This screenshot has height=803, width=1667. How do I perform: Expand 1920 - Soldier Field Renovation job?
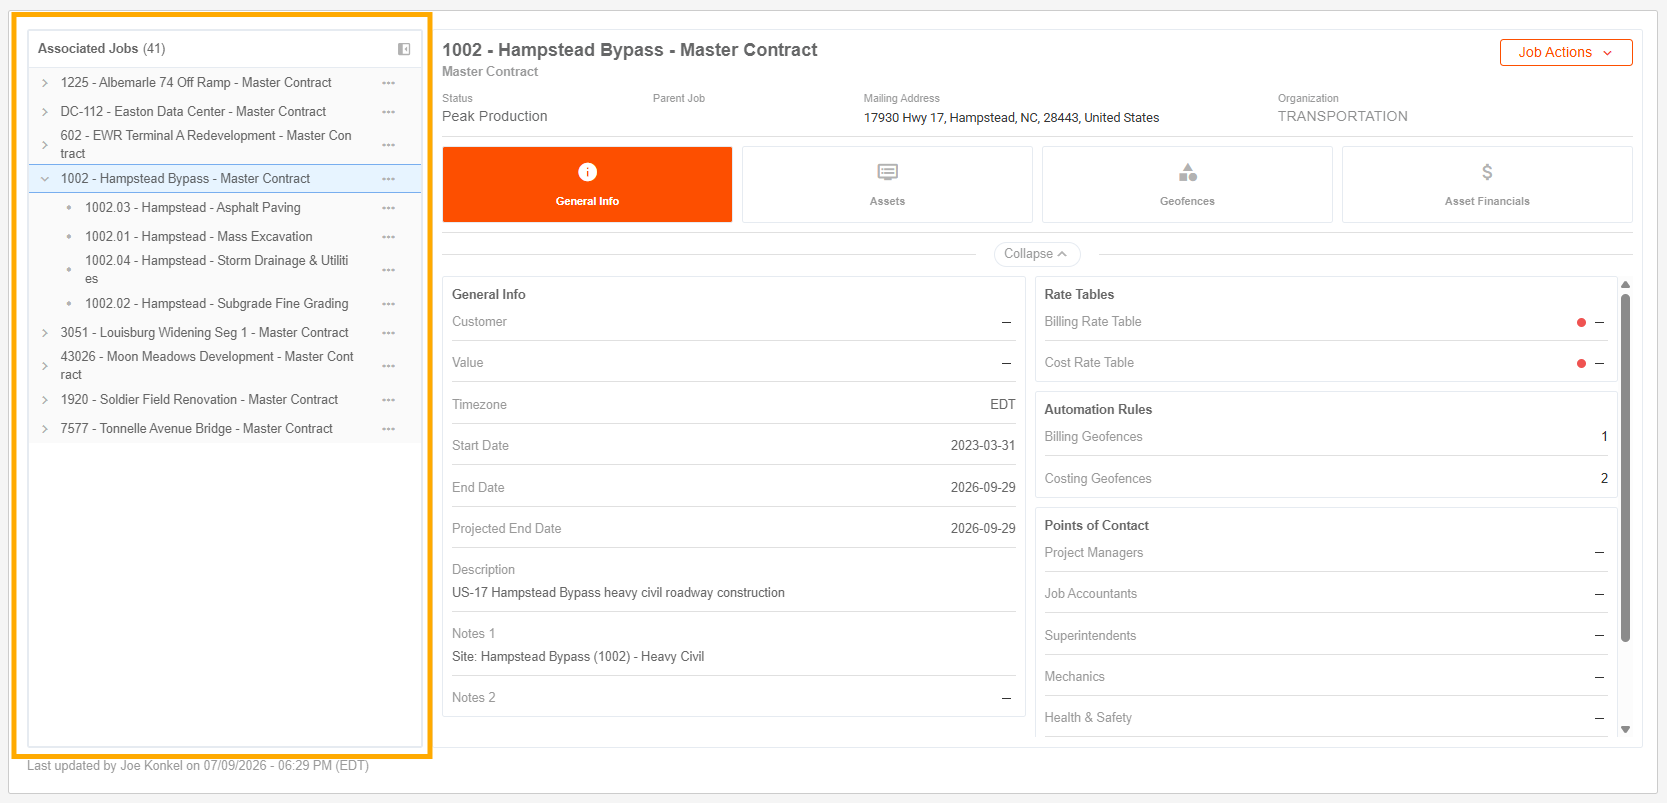click(x=45, y=400)
